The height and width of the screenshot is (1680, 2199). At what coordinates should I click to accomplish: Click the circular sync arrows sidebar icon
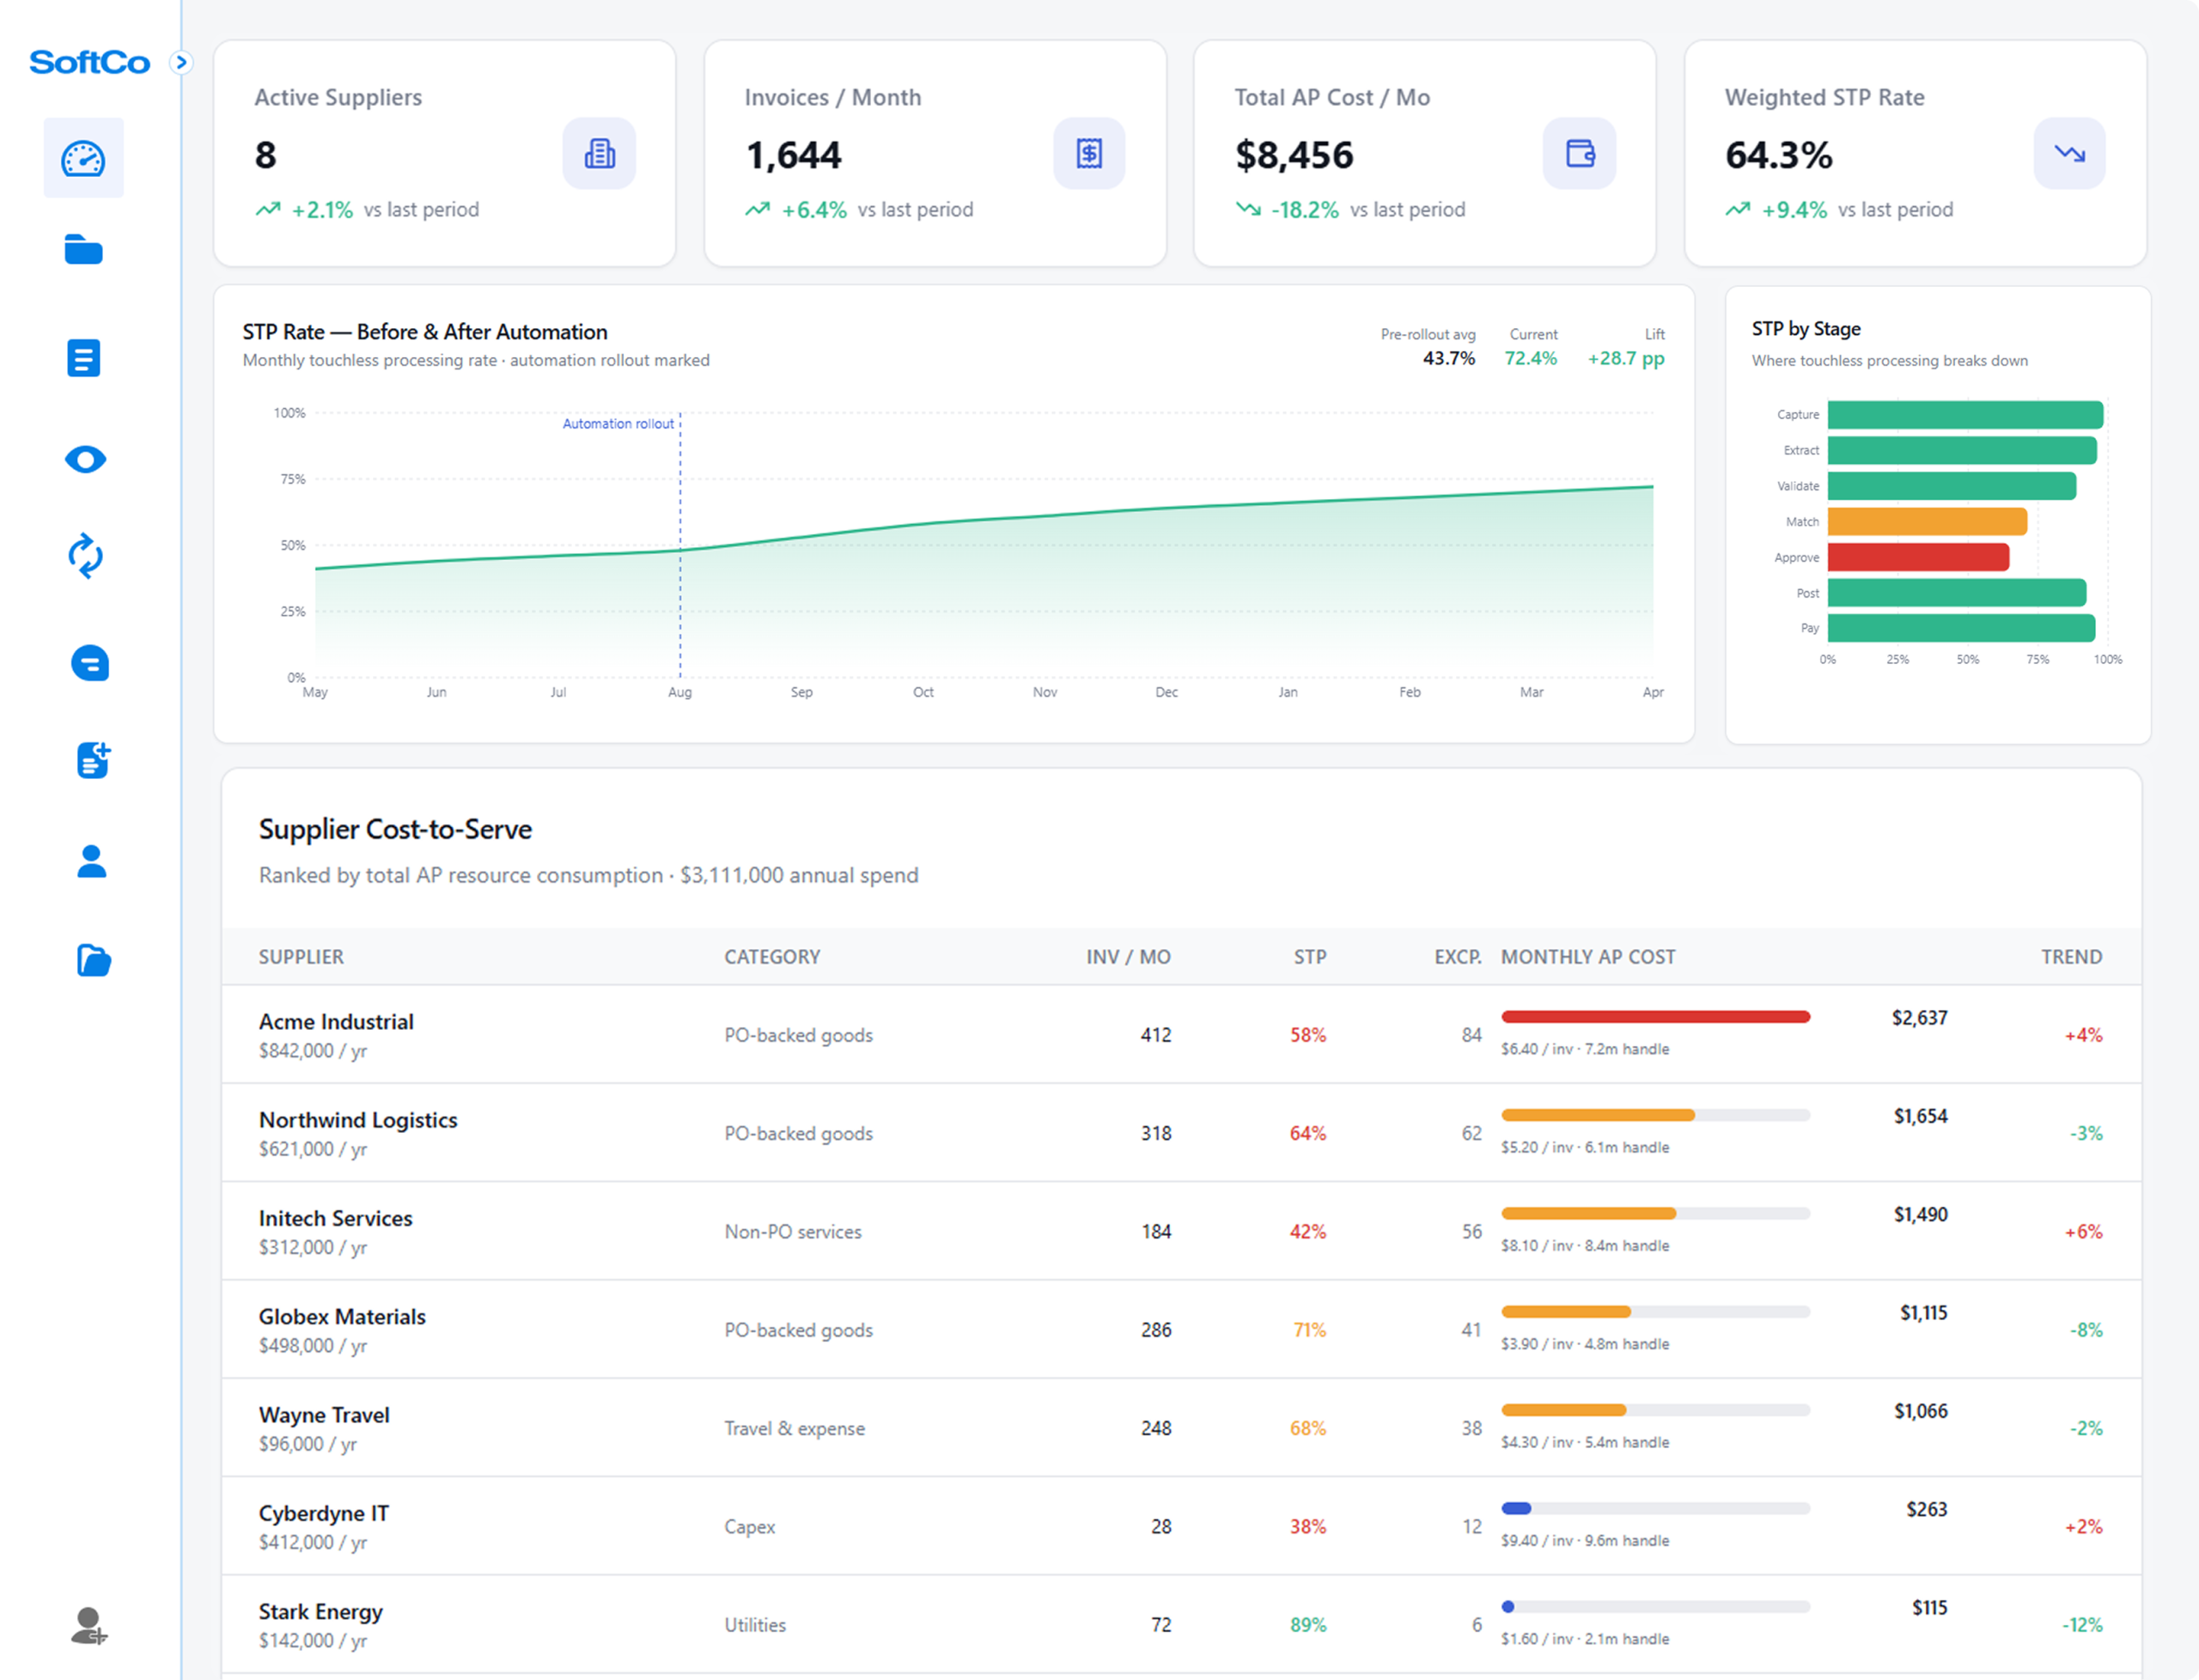coord(85,556)
